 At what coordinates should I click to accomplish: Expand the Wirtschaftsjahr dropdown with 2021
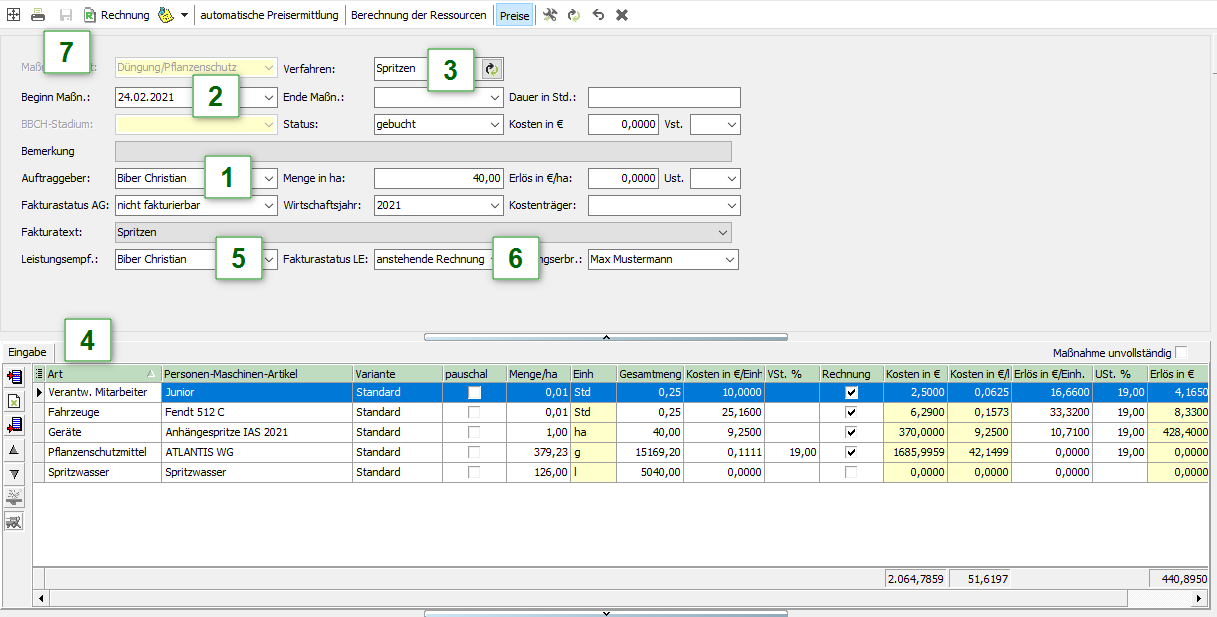496,205
